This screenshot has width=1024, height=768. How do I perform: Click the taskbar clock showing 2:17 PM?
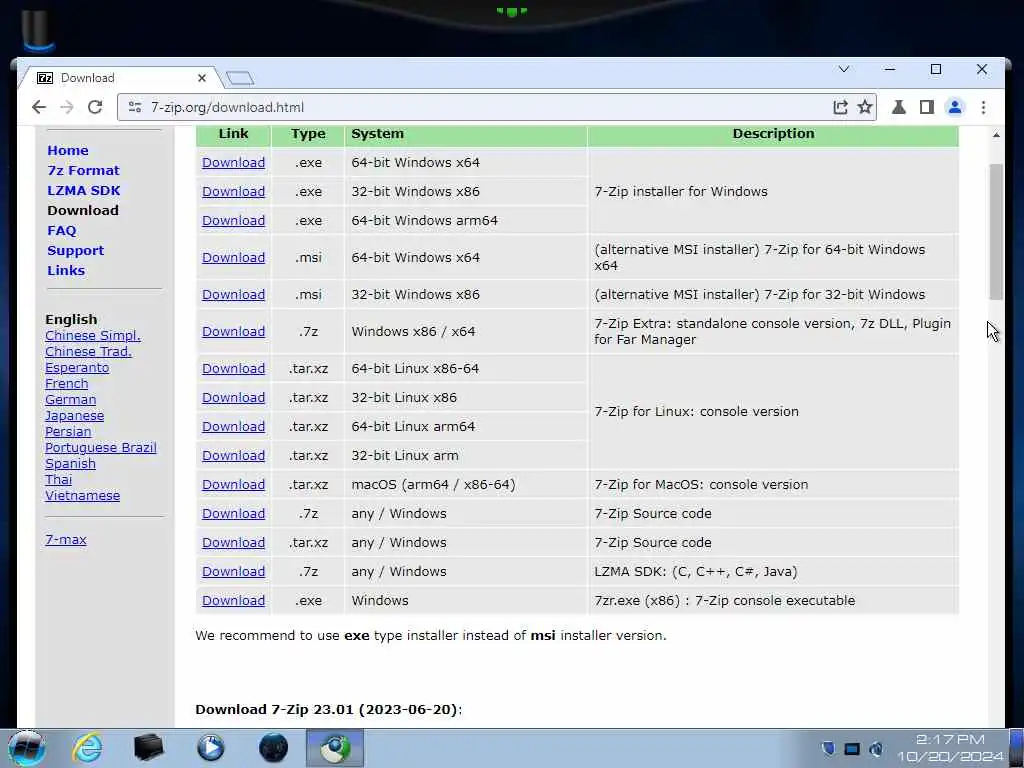[x=950, y=748]
